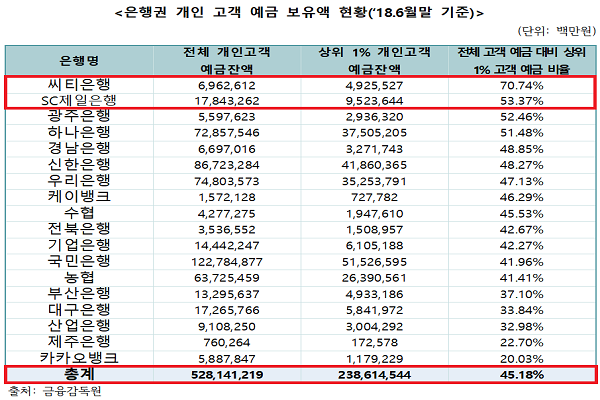Click the 33.84% cell
This screenshot has width=600, height=400.
522,310
